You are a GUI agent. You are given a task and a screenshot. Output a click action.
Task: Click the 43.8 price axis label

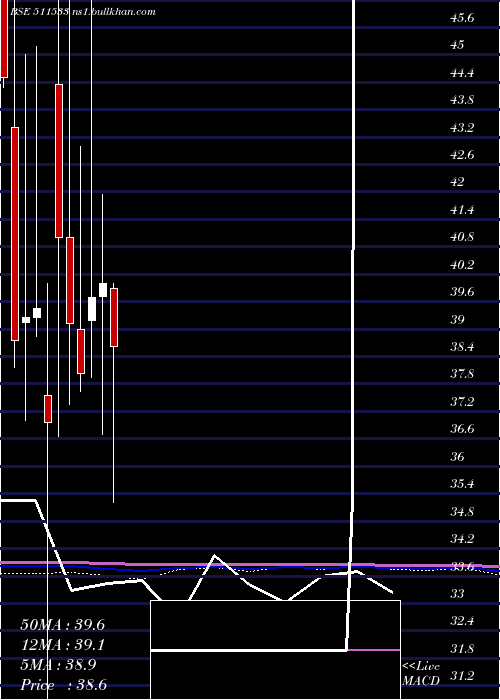click(462, 100)
